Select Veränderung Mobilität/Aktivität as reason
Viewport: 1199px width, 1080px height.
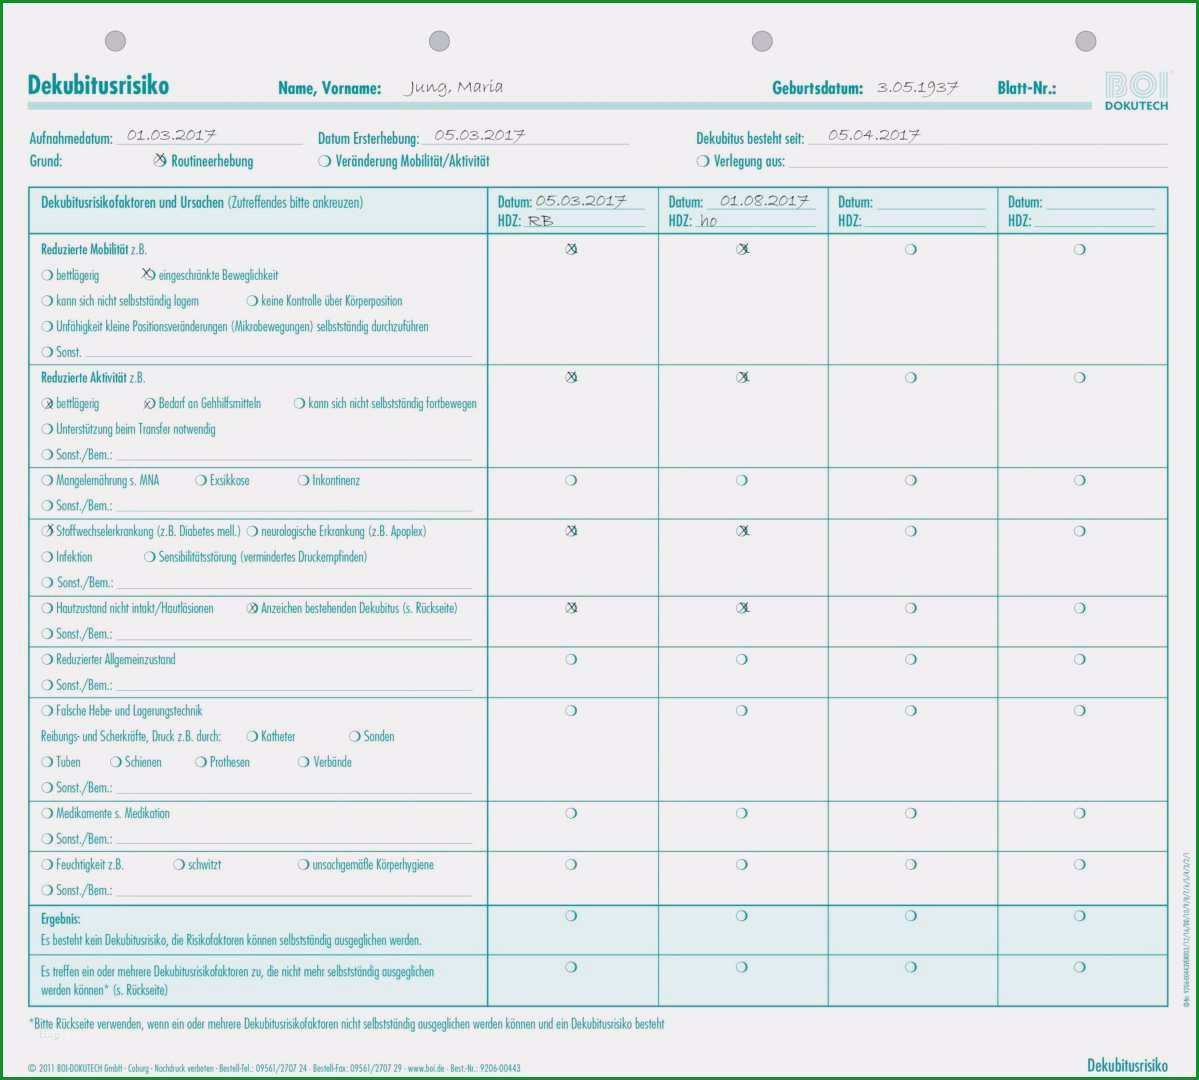click(x=325, y=161)
